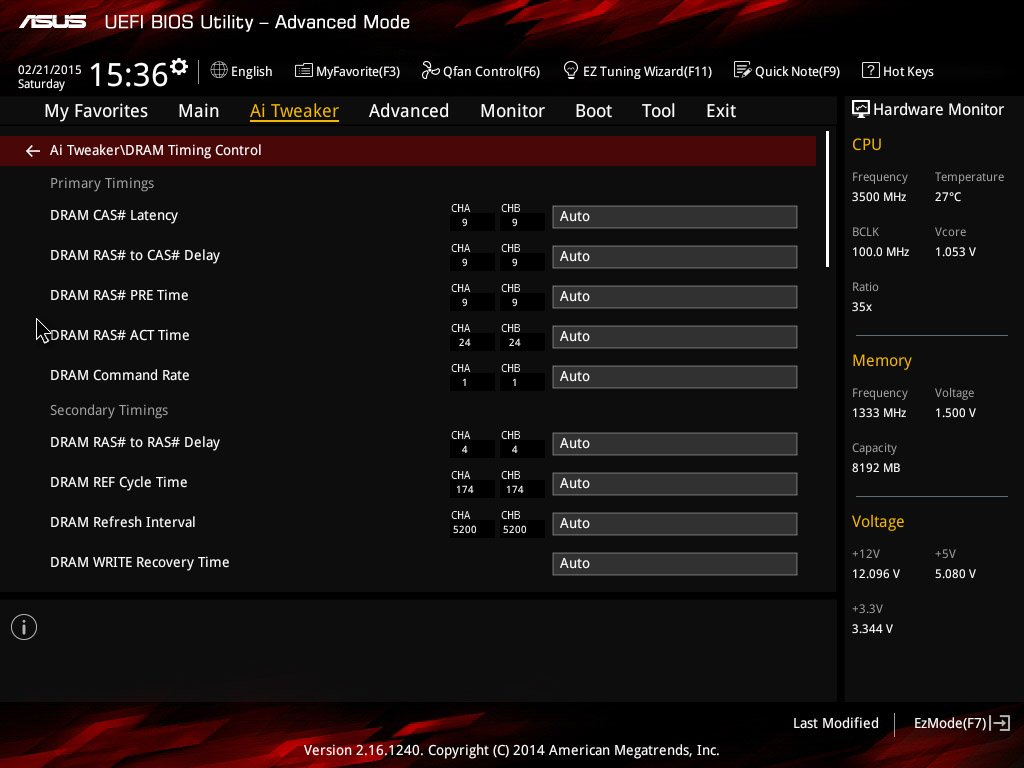Select the DRAM REF Cycle Time label
The image size is (1024, 768).
pyautogui.click(x=118, y=482)
